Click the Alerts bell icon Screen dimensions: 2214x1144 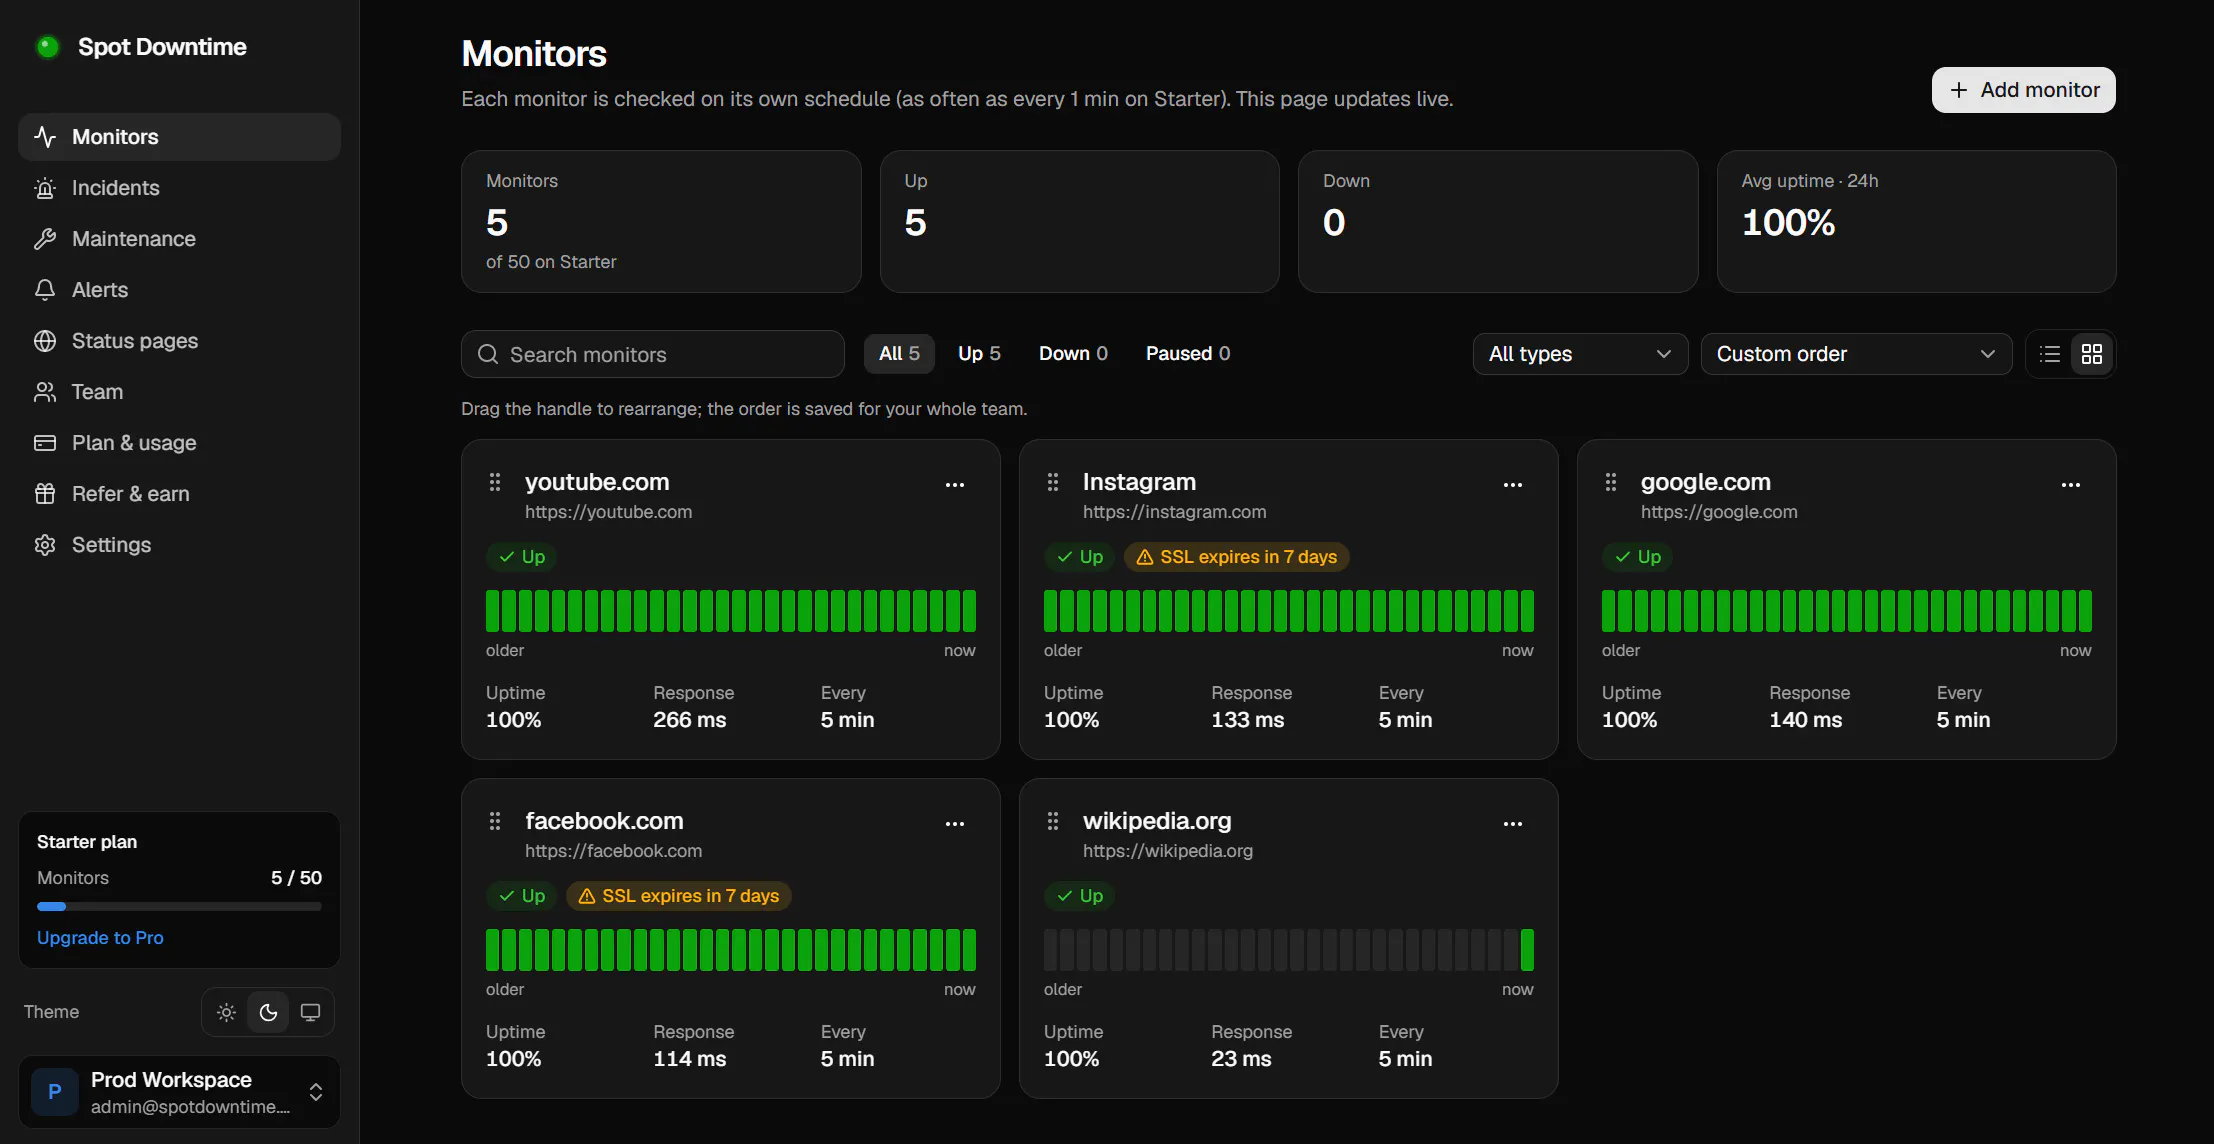click(x=45, y=290)
